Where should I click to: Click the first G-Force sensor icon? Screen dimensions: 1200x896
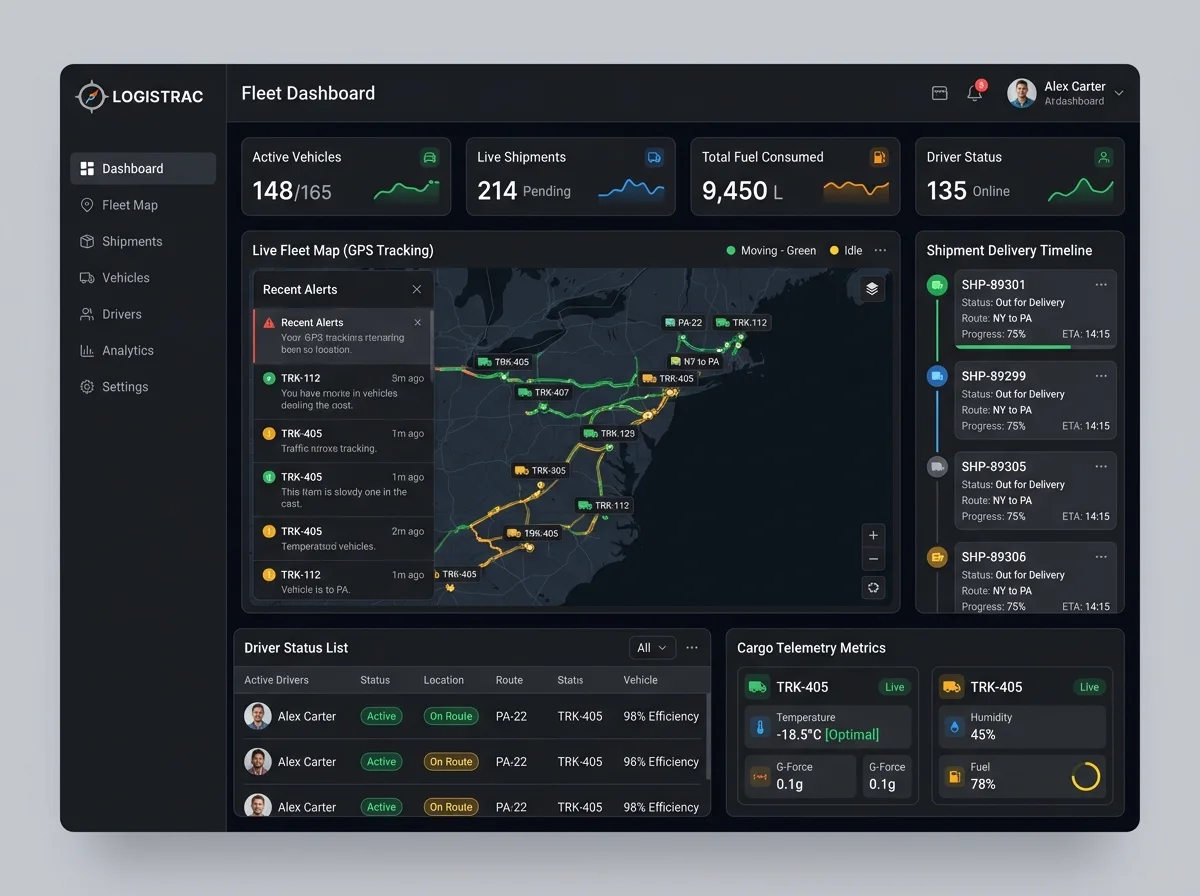[760, 775]
